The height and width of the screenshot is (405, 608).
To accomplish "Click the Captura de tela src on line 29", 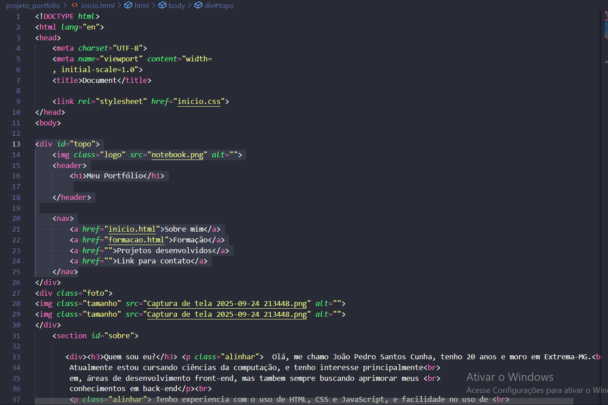I will coord(226,313).
